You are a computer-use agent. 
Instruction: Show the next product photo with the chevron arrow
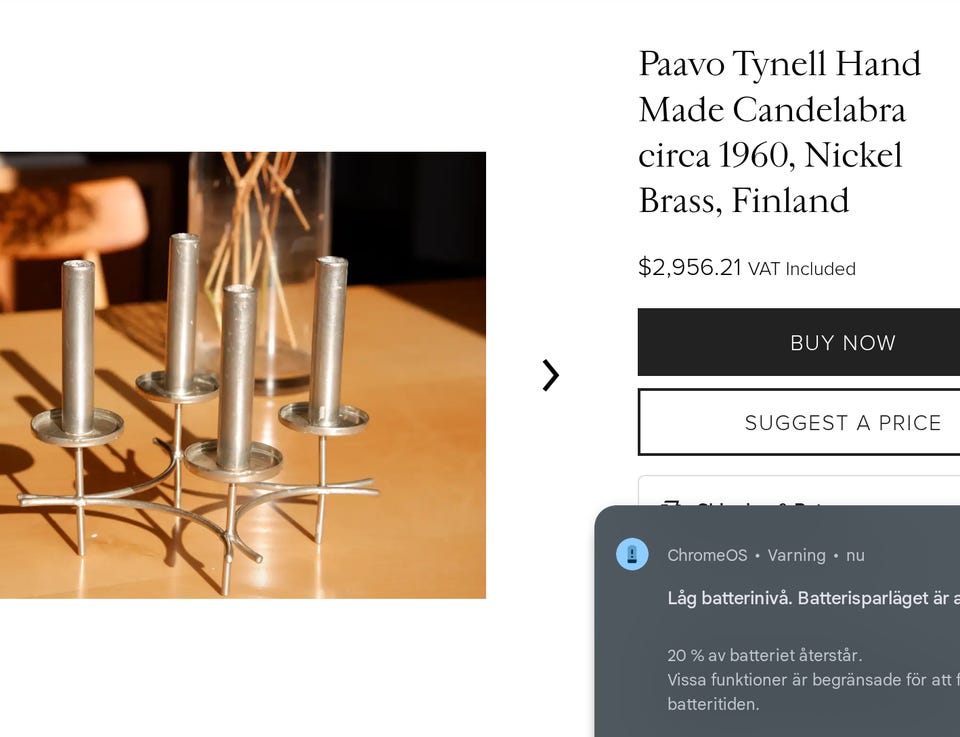(550, 375)
